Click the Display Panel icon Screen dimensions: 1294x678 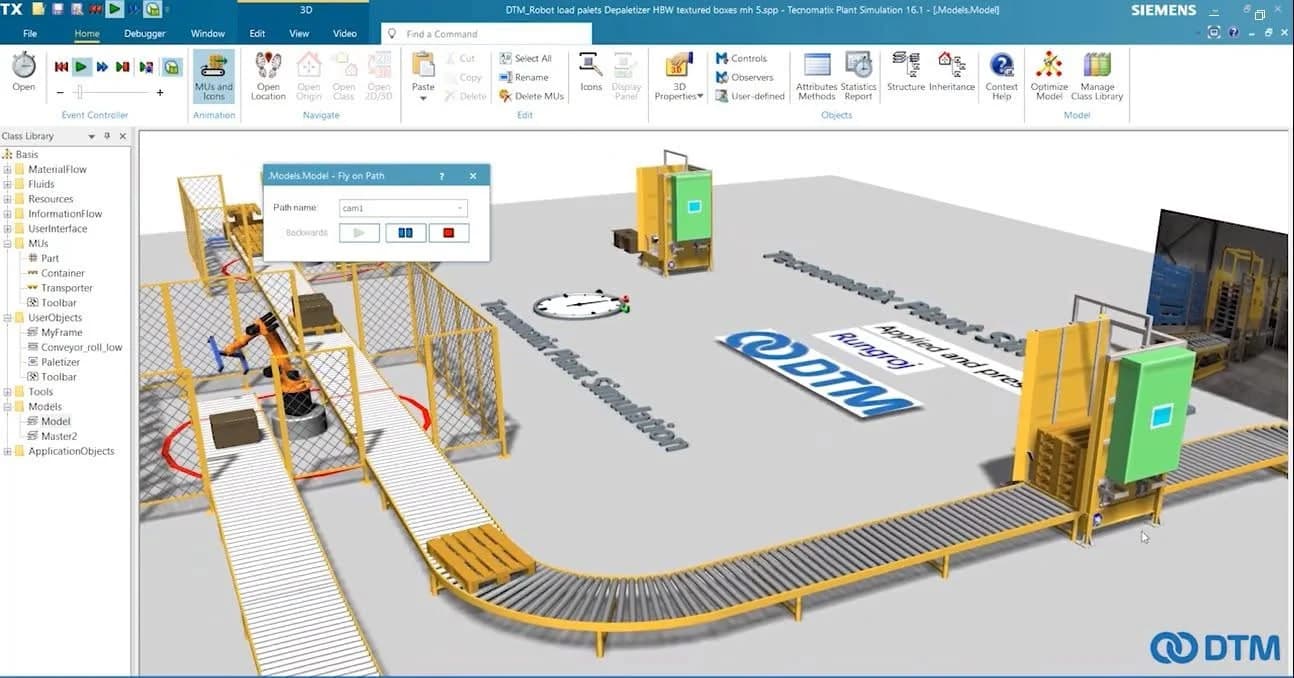[627, 77]
